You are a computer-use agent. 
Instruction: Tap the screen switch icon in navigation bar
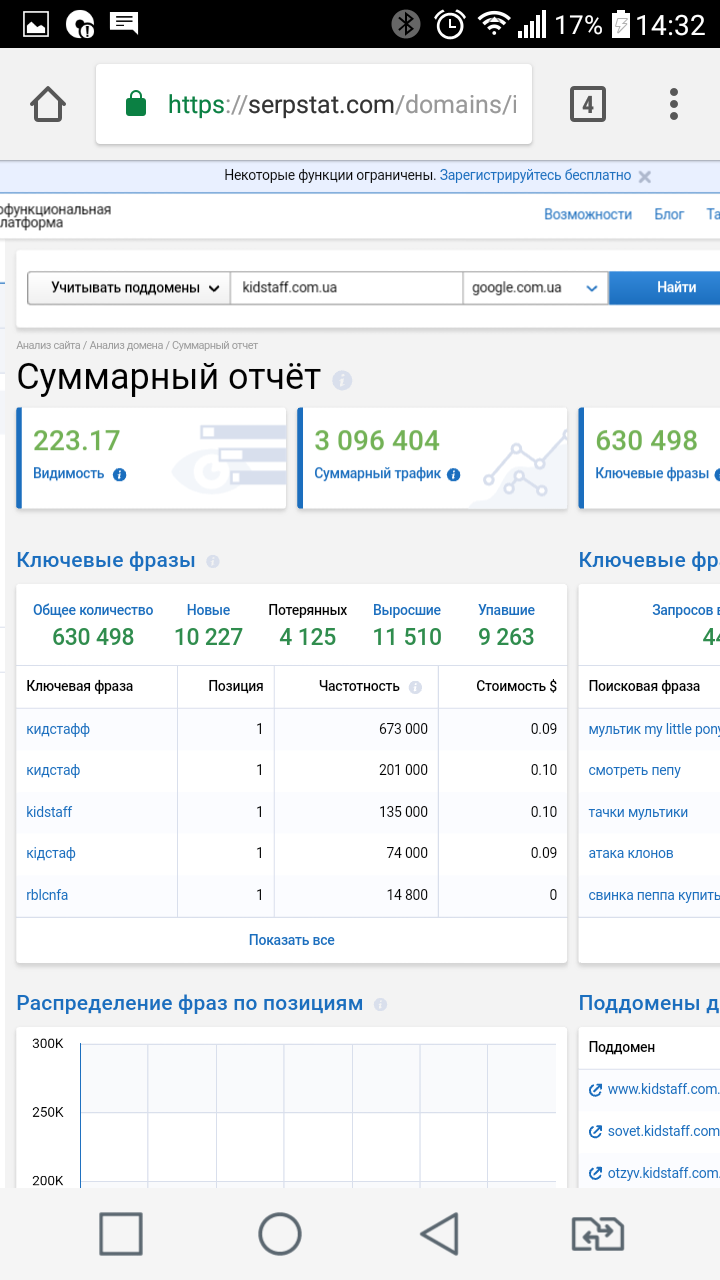coord(598,1234)
